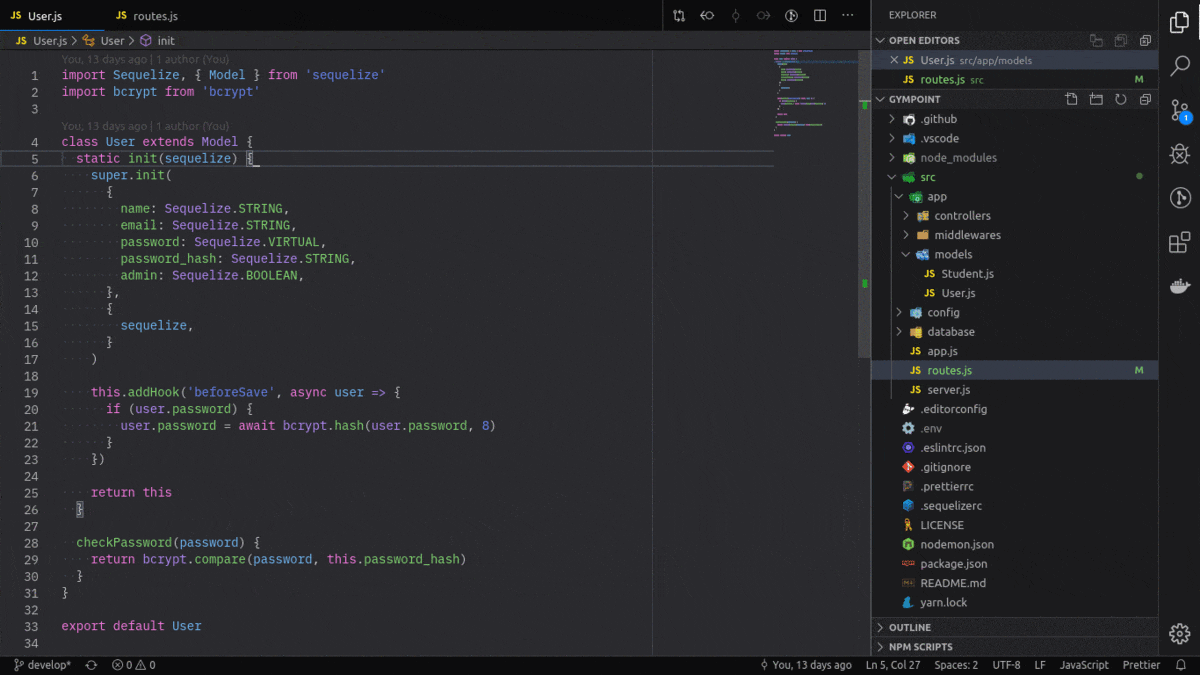Screen dimensions: 1200x675
Task: Collapse the src folder
Action: (892, 177)
